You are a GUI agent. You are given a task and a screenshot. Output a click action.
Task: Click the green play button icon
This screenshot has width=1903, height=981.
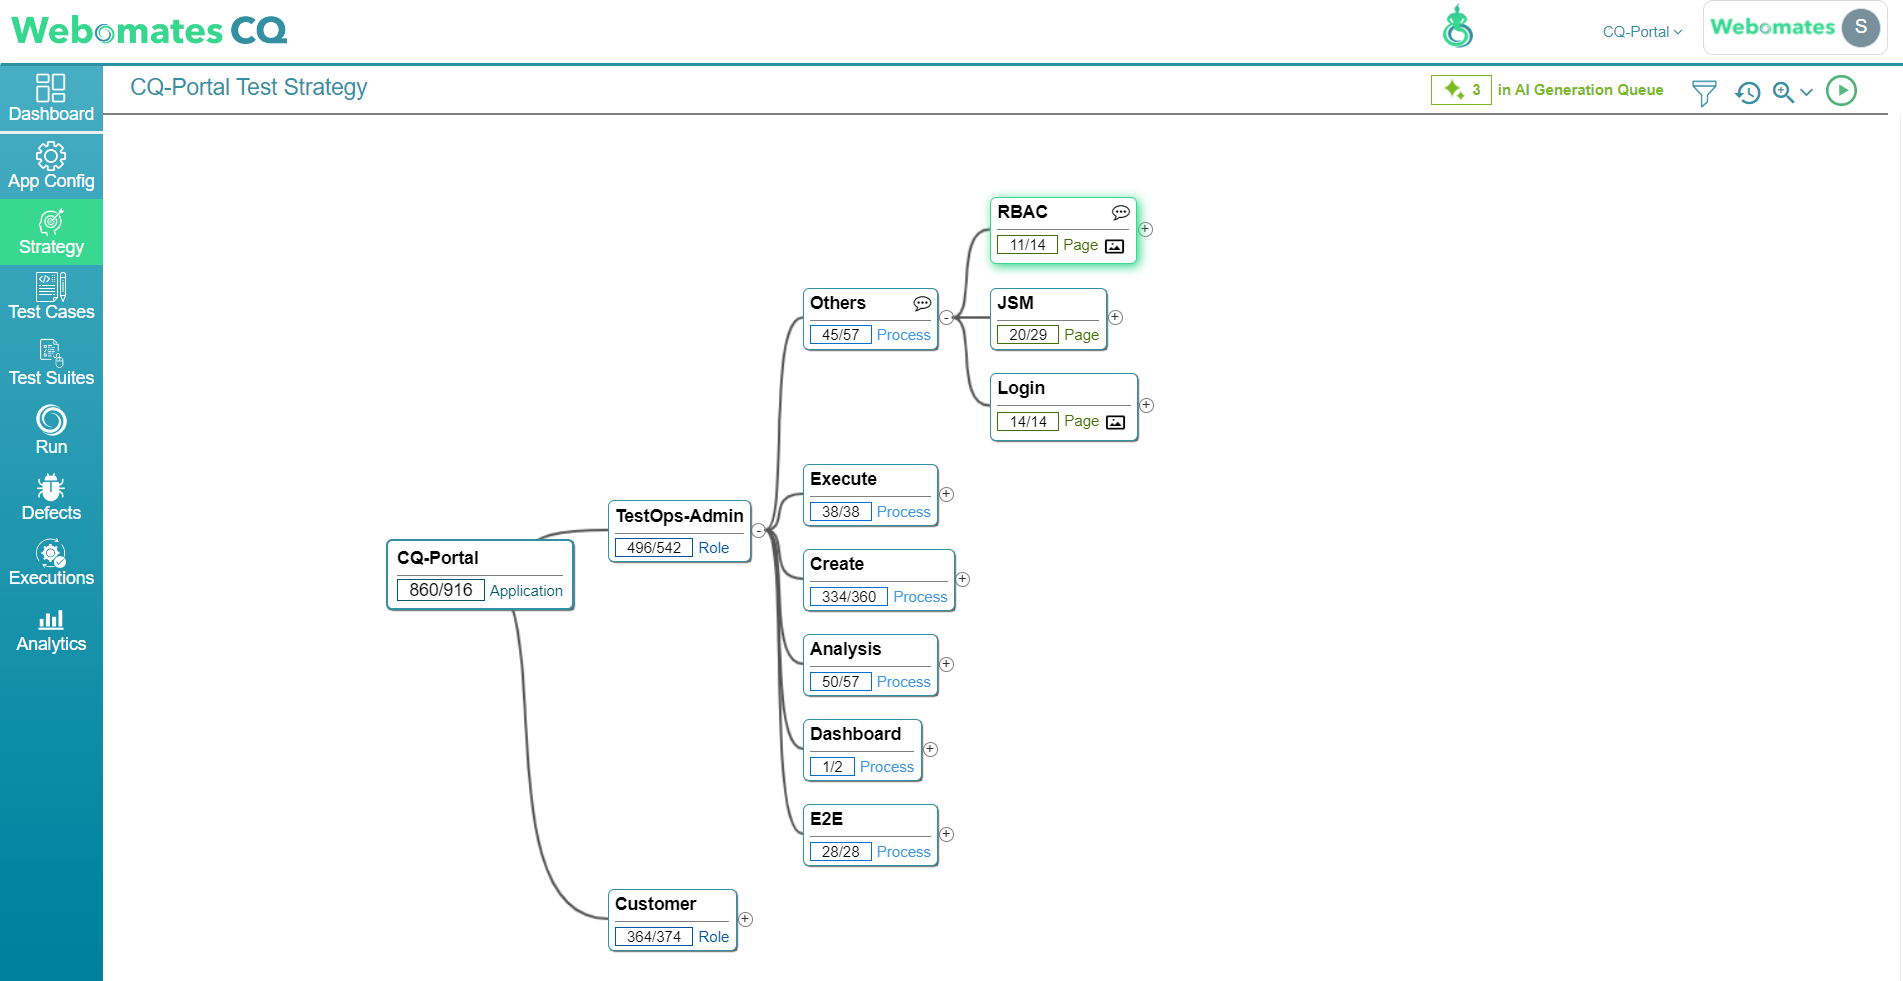(1841, 91)
